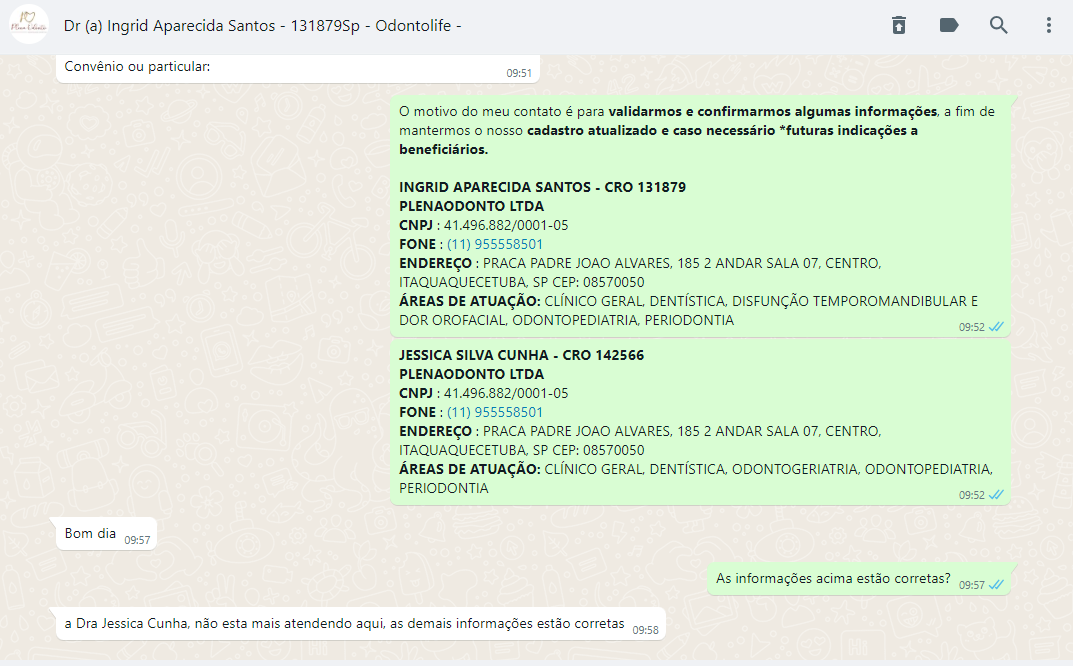
Task: Click the 09:57 timestamp beside 'Bom dia'
Action: [137, 540]
